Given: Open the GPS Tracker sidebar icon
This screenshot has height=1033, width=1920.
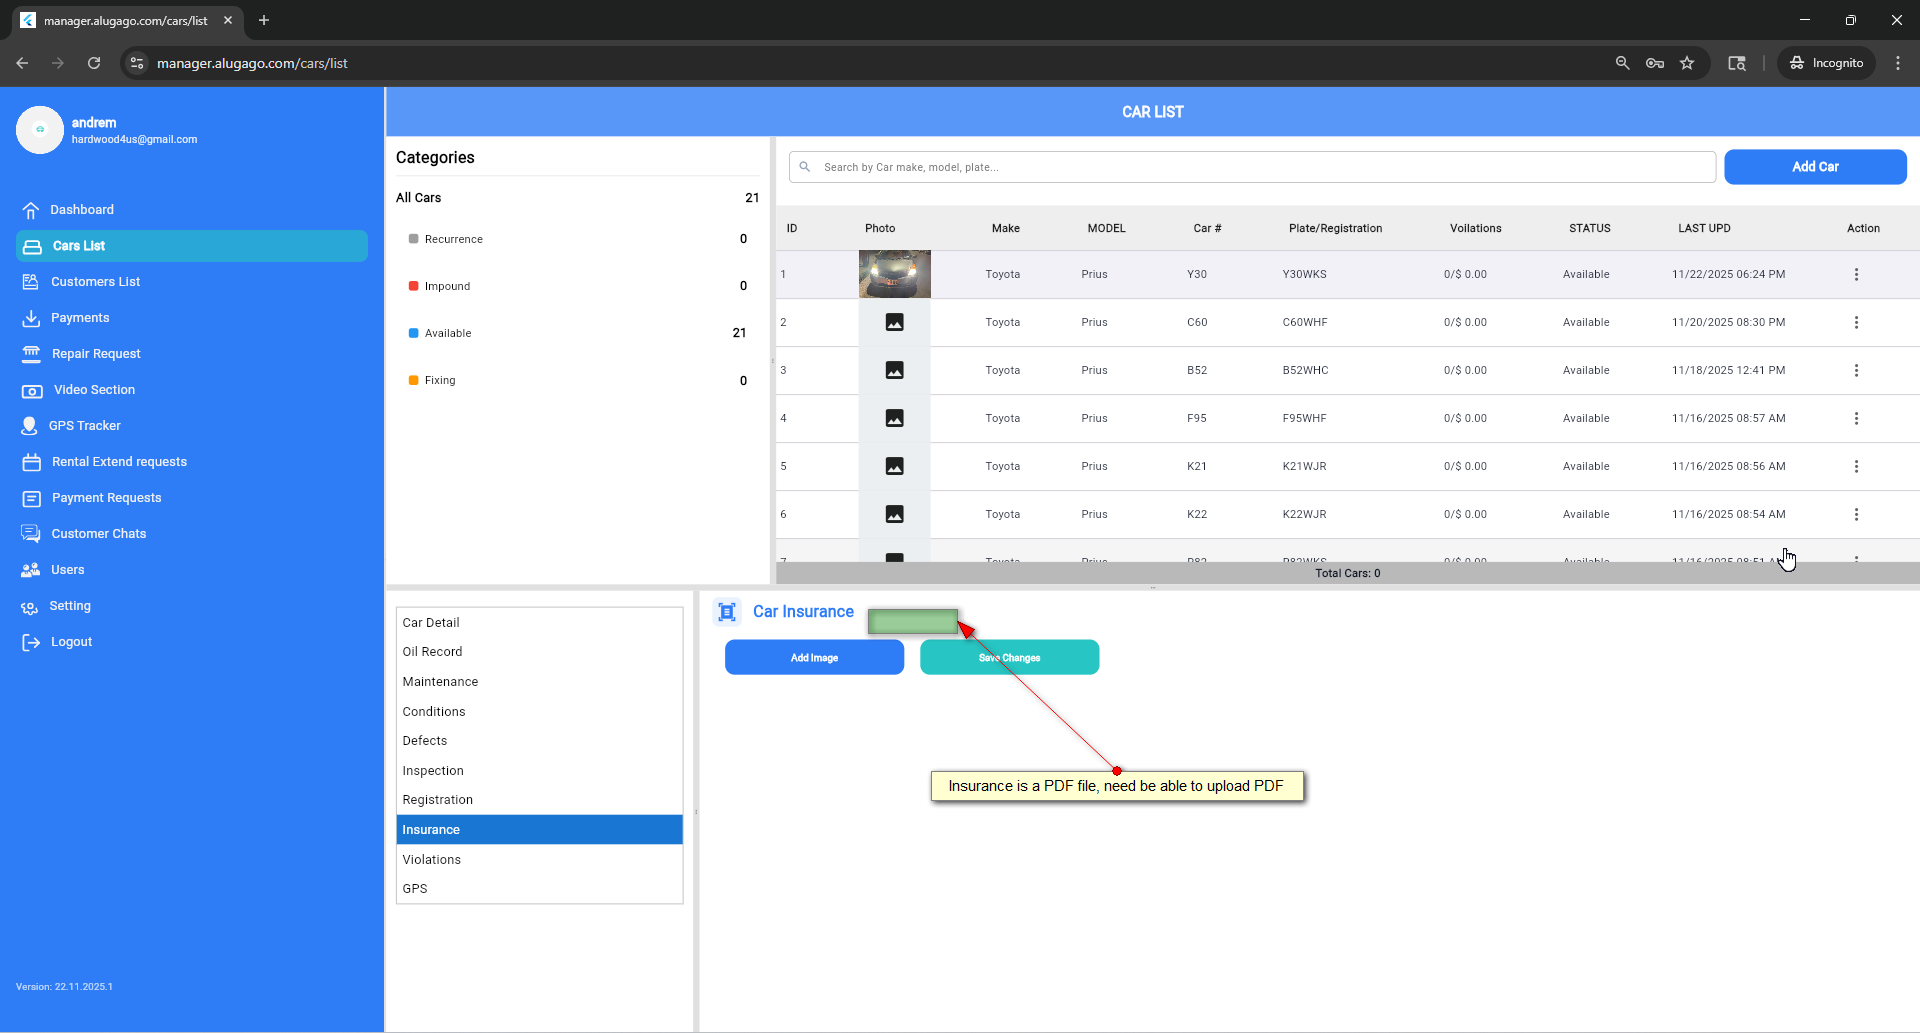Looking at the screenshot, I should coord(29,426).
